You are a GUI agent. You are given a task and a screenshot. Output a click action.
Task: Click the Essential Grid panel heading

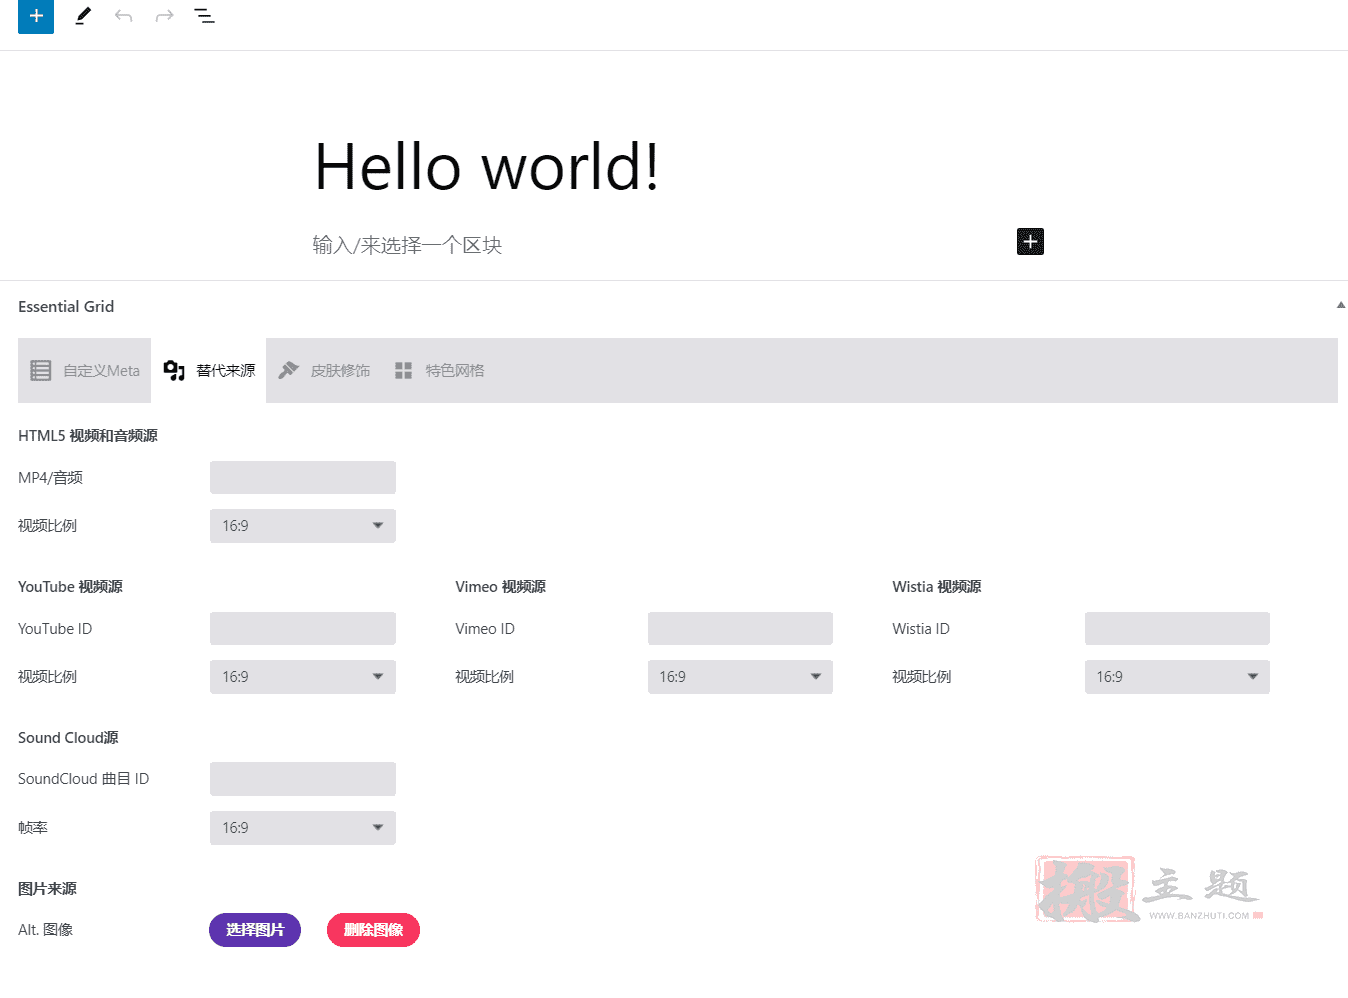66,306
